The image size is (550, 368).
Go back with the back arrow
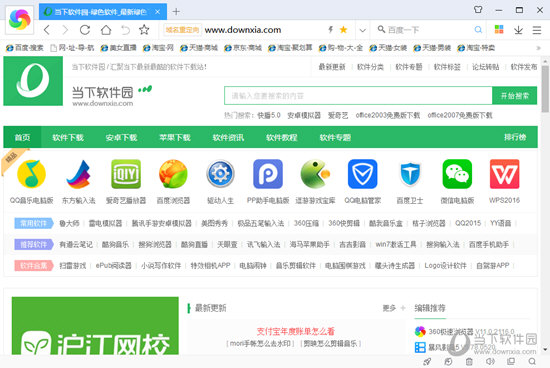coord(47,30)
